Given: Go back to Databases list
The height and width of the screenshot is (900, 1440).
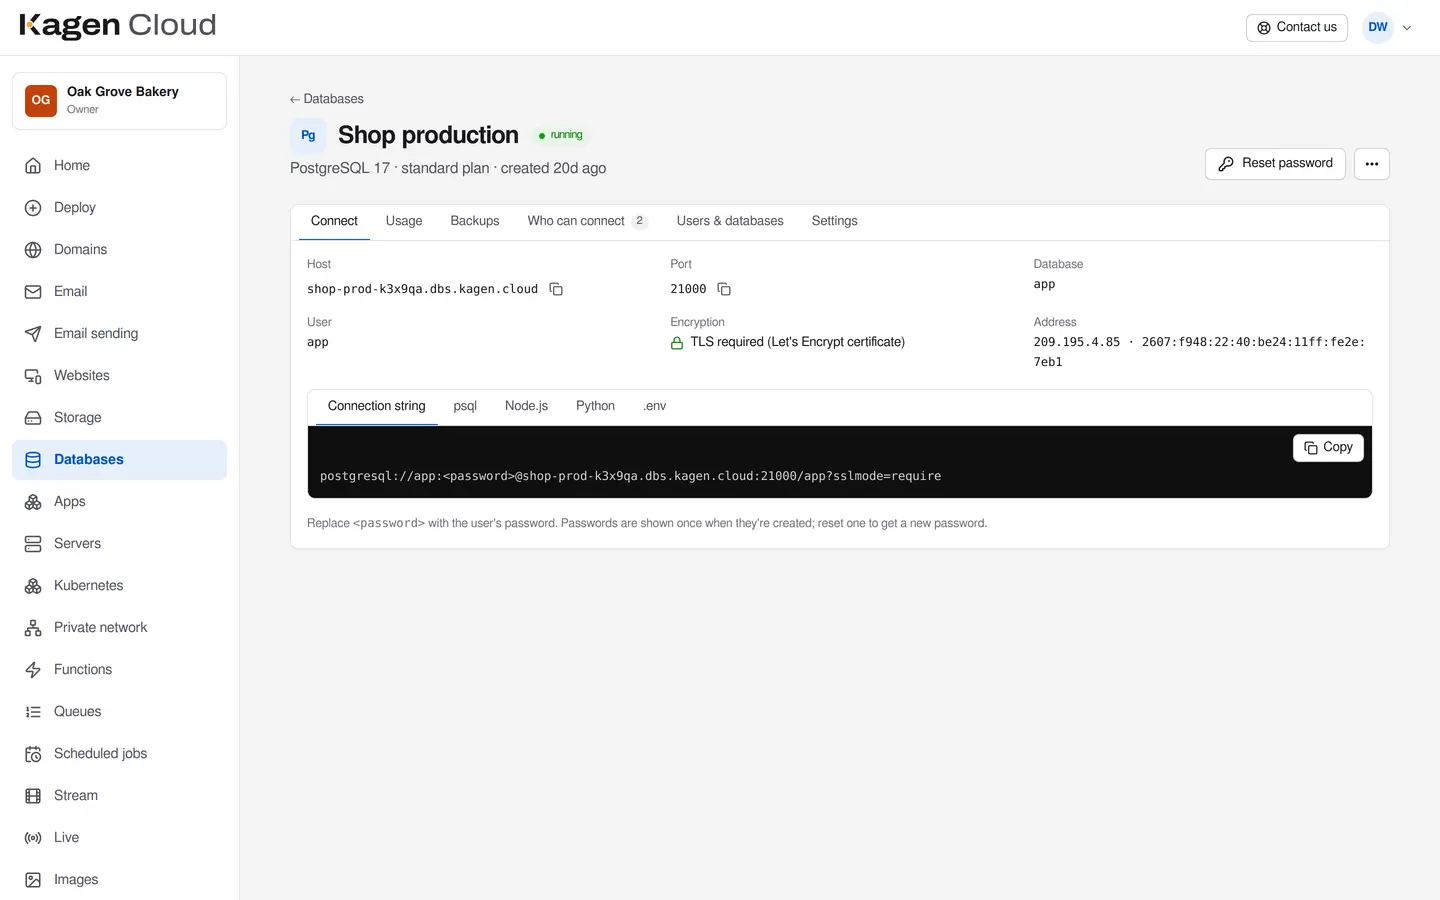Looking at the screenshot, I should pyautogui.click(x=327, y=99).
